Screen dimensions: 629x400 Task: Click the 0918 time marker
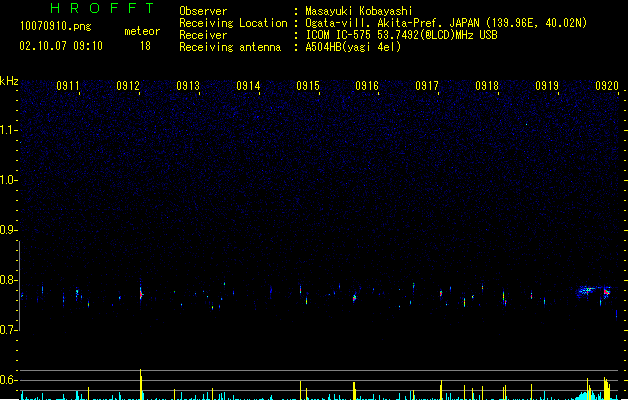487,85
